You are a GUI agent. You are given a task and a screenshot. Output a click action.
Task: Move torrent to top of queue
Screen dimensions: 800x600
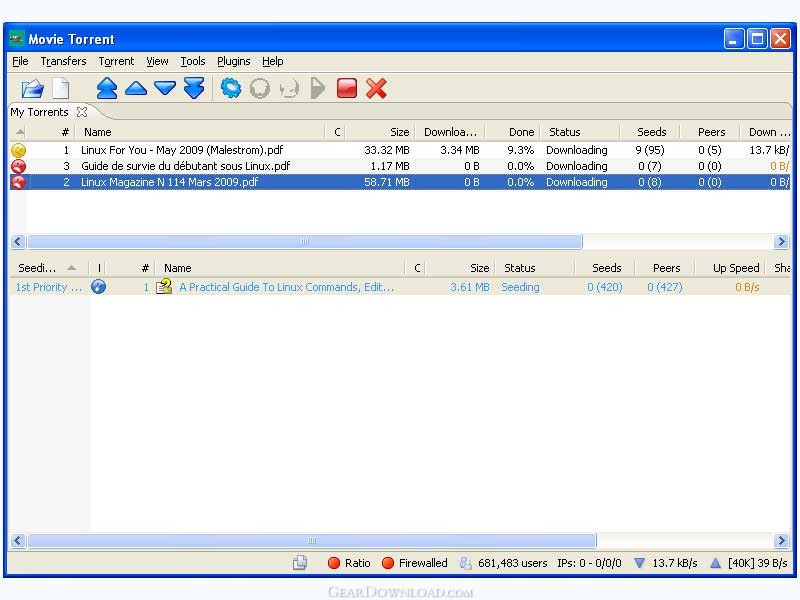tap(107, 89)
